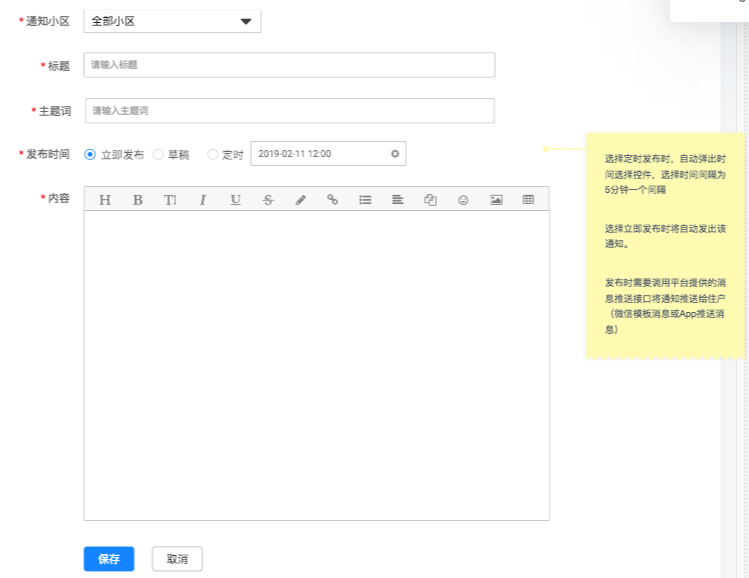Screen dimensions: 749x578
Task: Open the emoji picker in the editor
Action: (463, 200)
